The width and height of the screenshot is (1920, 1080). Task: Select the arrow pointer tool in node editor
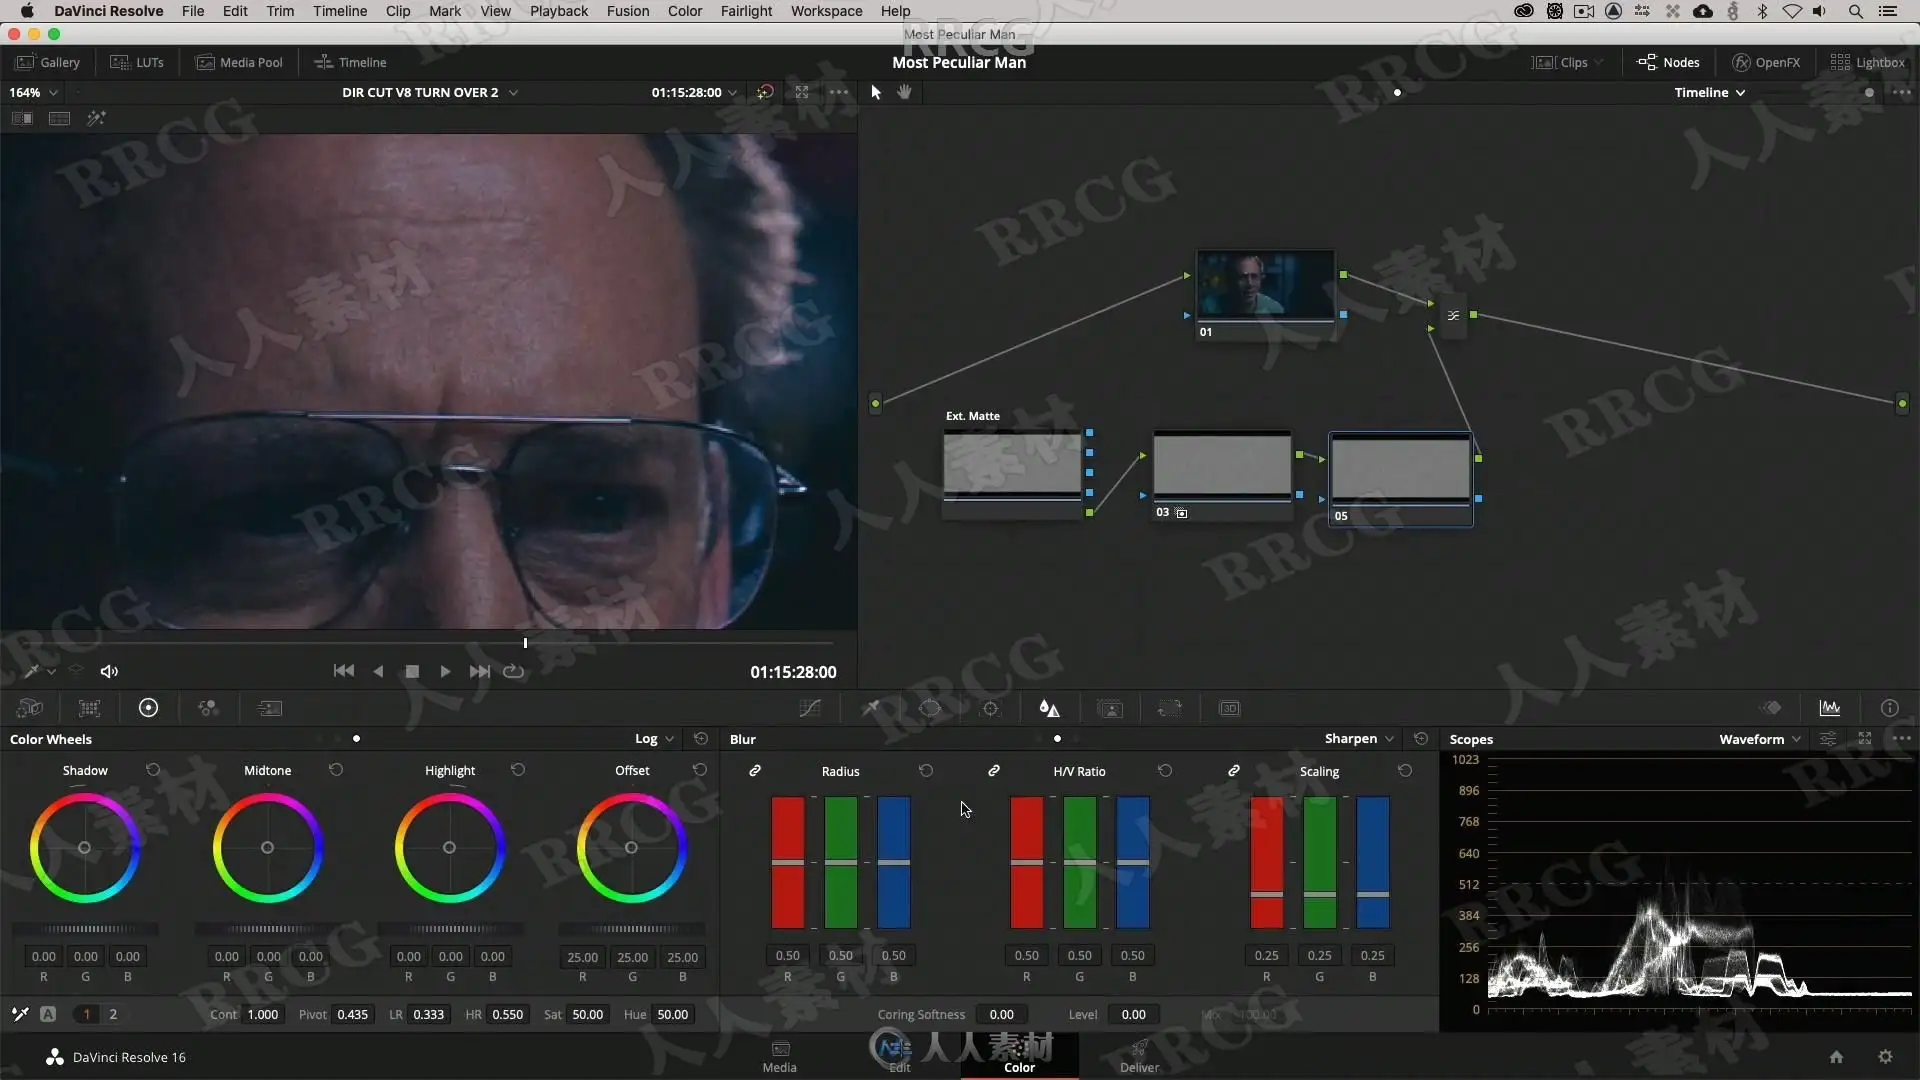coord(876,92)
